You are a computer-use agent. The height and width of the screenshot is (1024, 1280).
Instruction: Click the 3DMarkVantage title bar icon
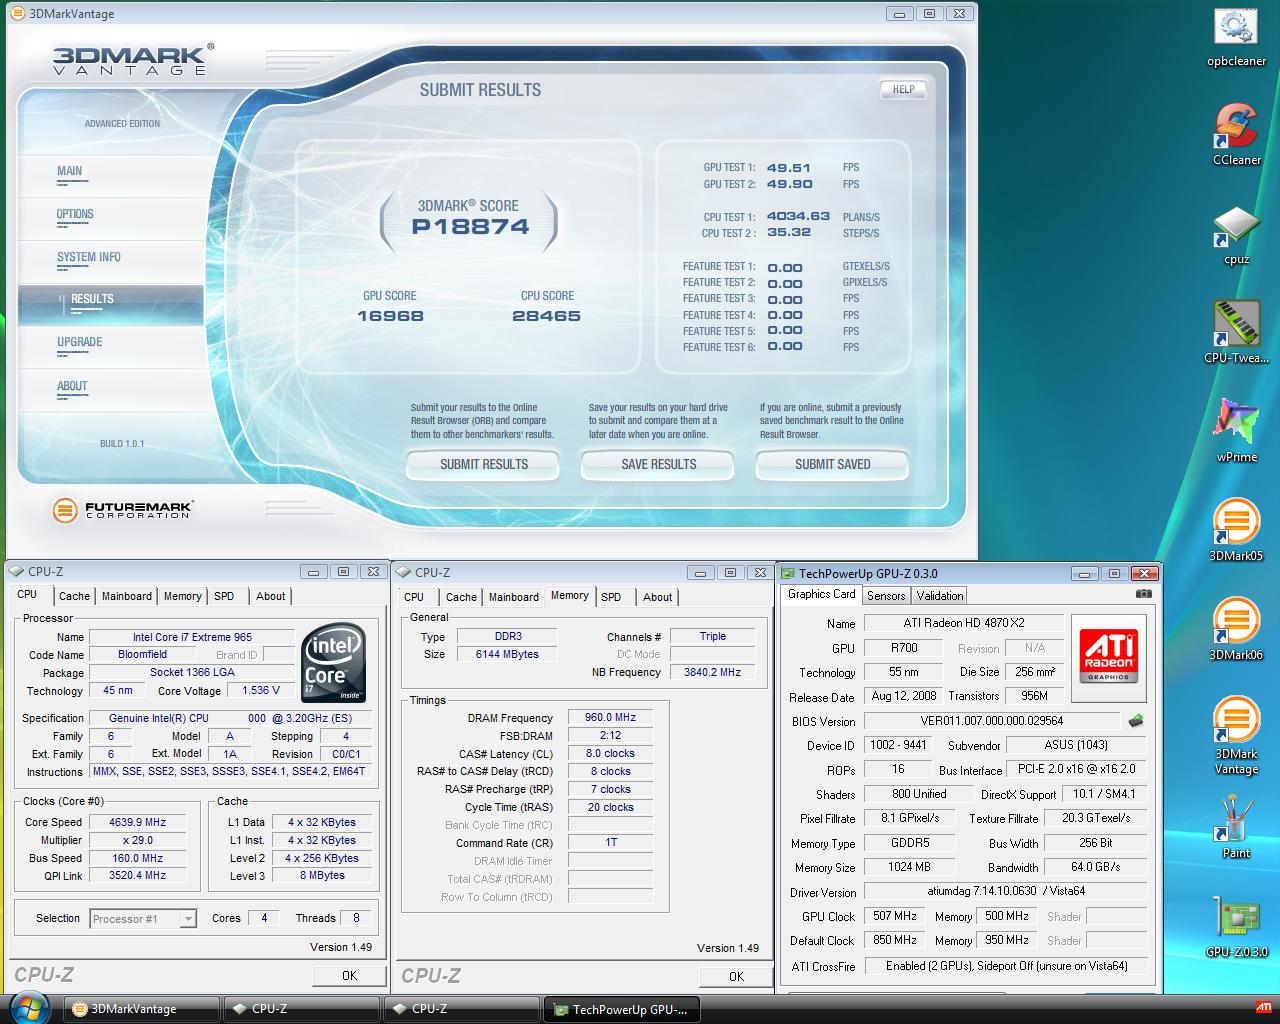(x=17, y=13)
